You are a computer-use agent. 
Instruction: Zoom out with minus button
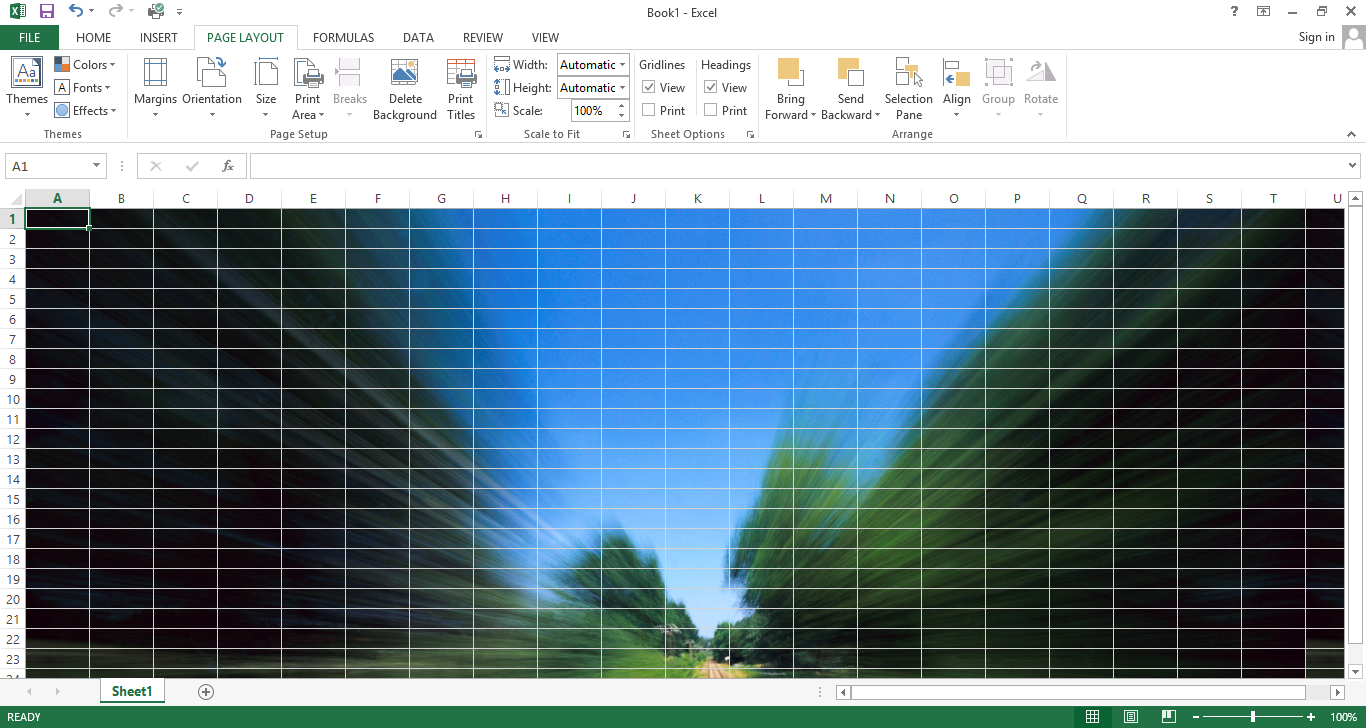point(1195,717)
